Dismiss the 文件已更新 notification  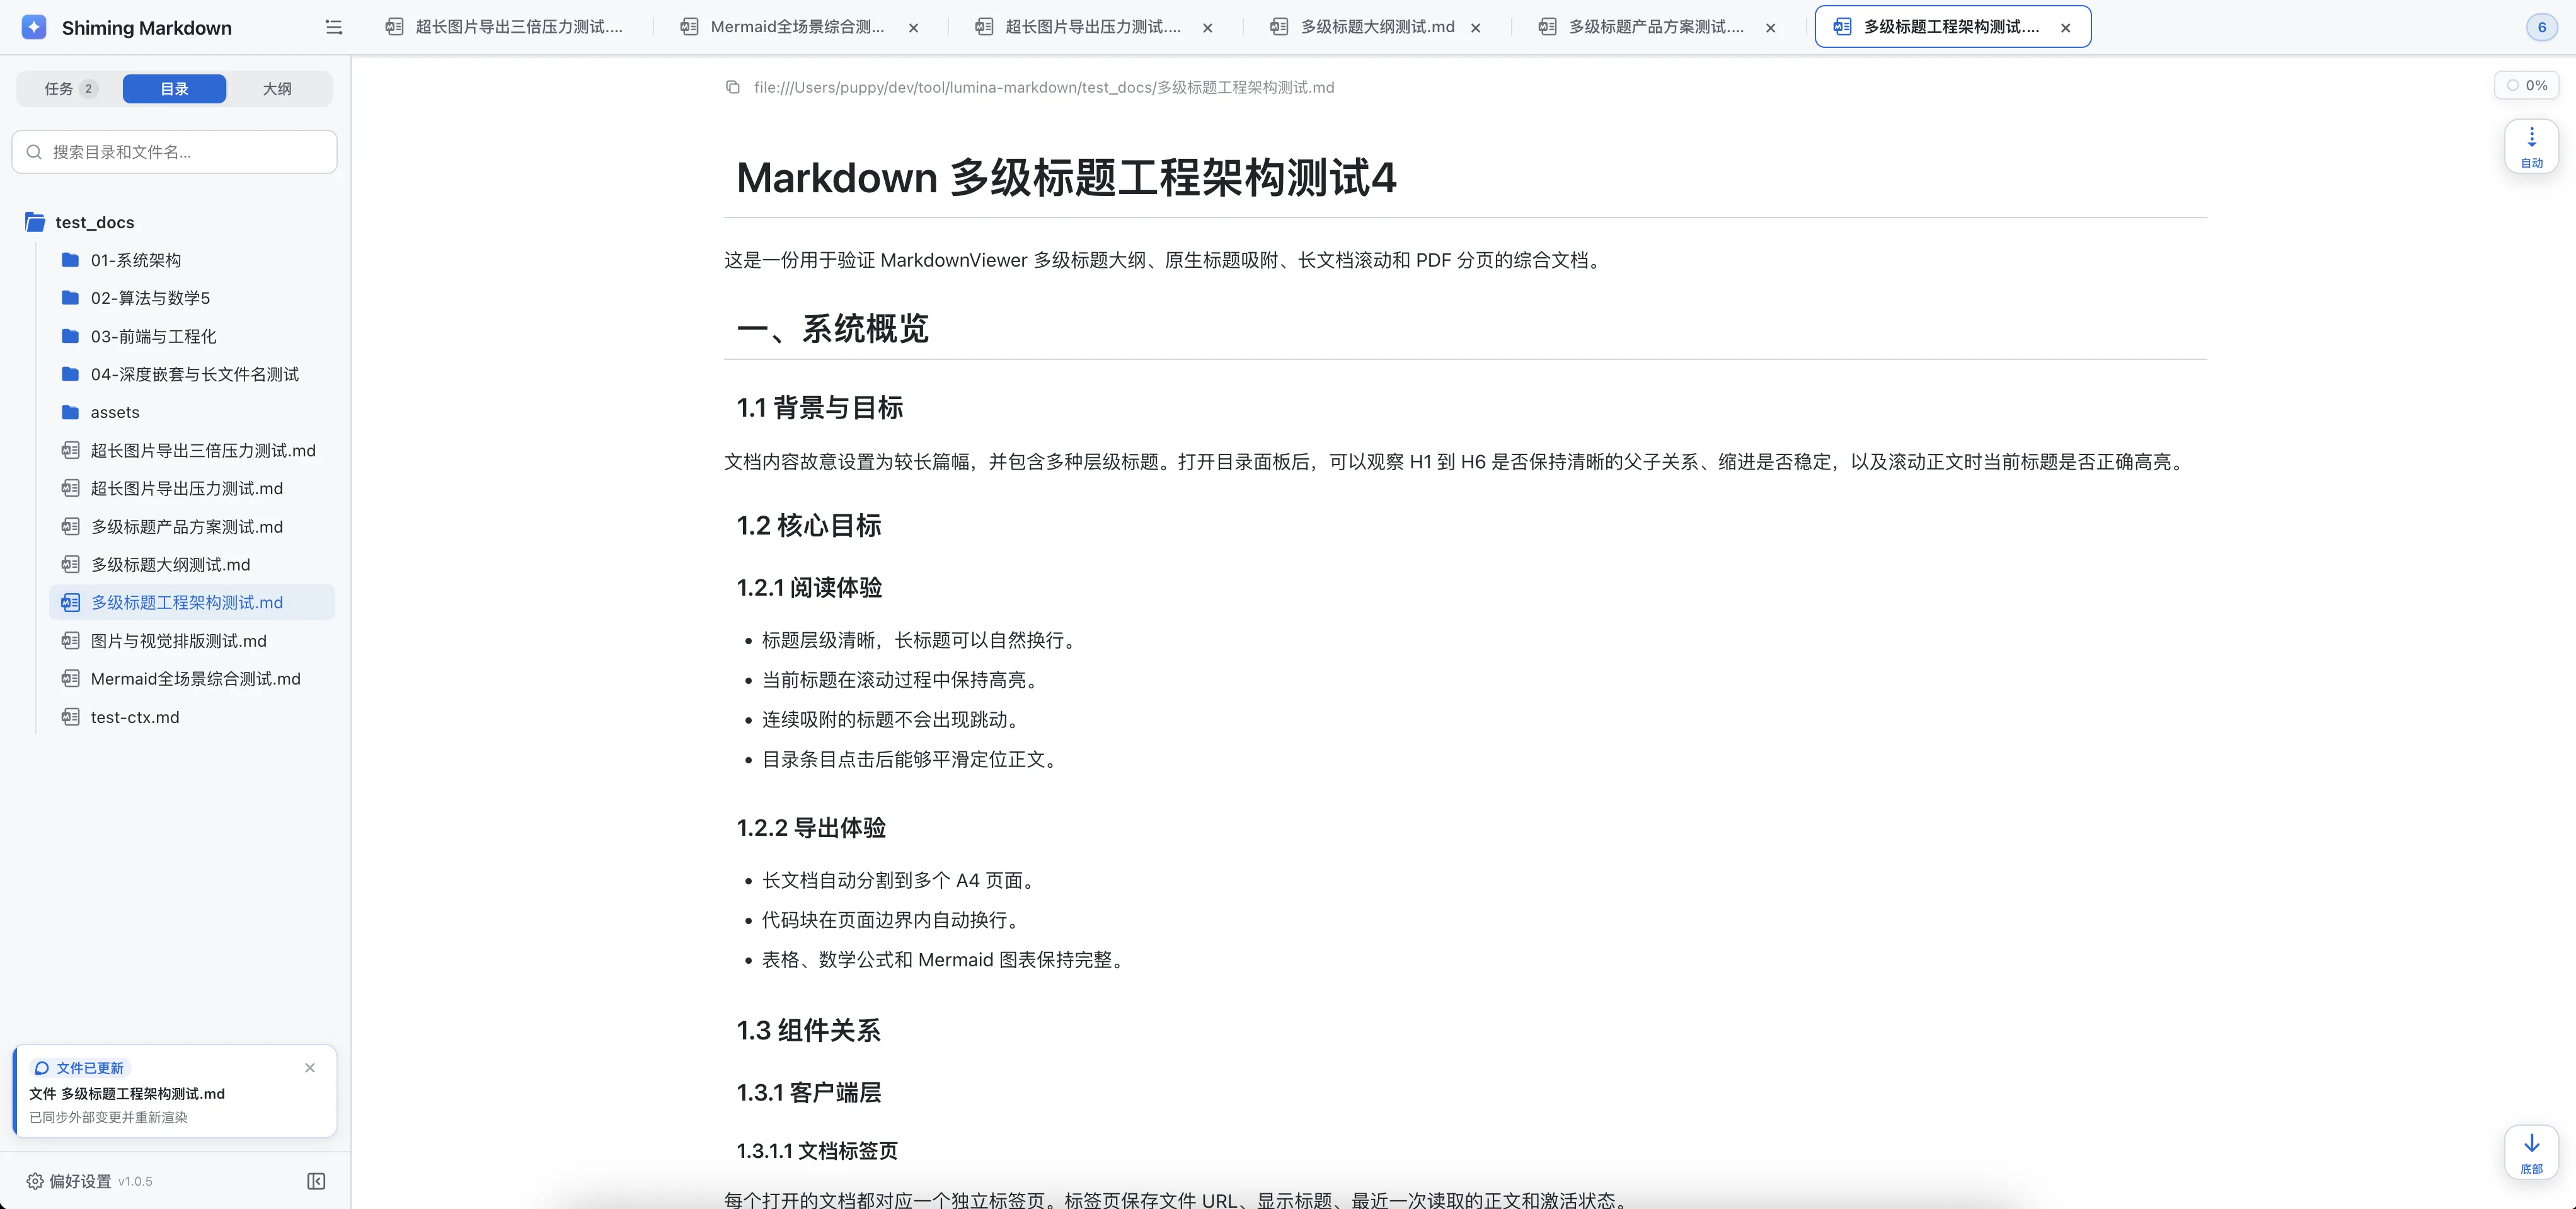310,1067
